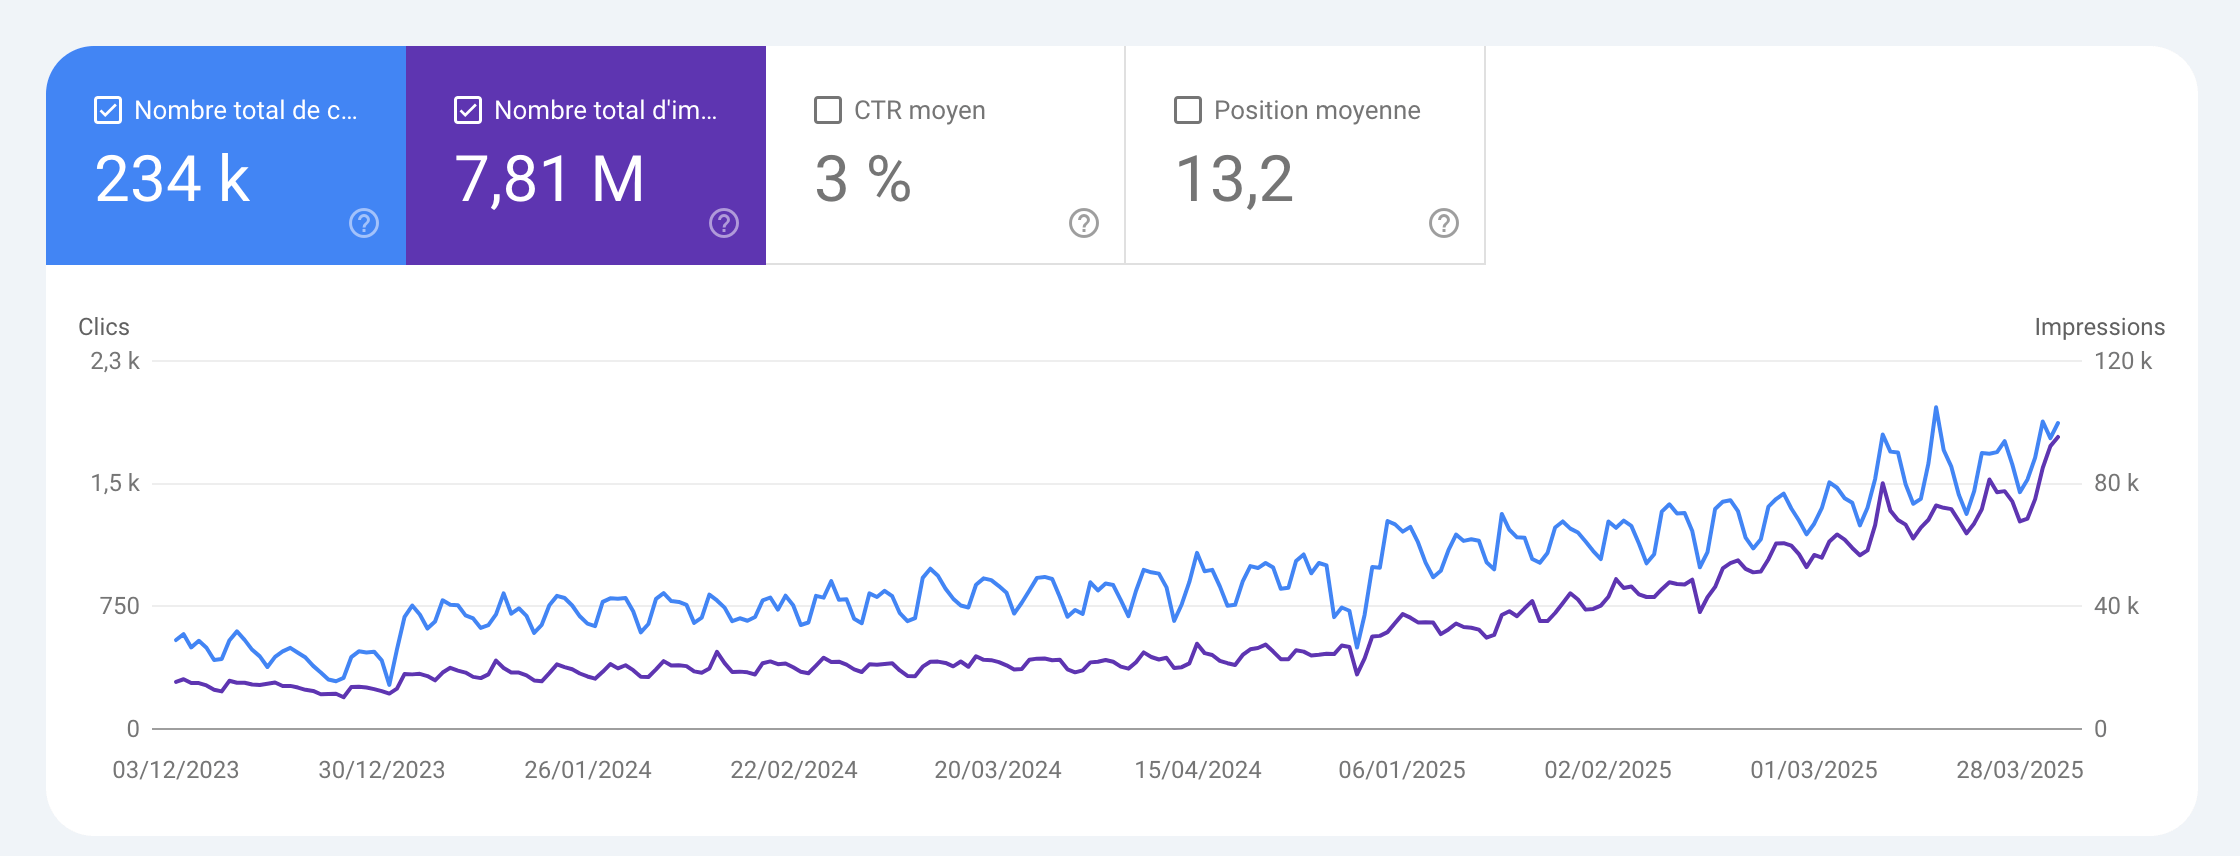This screenshot has height=856, width=2240.
Task: Open help icon on total impressions card
Action: click(724, 223)
